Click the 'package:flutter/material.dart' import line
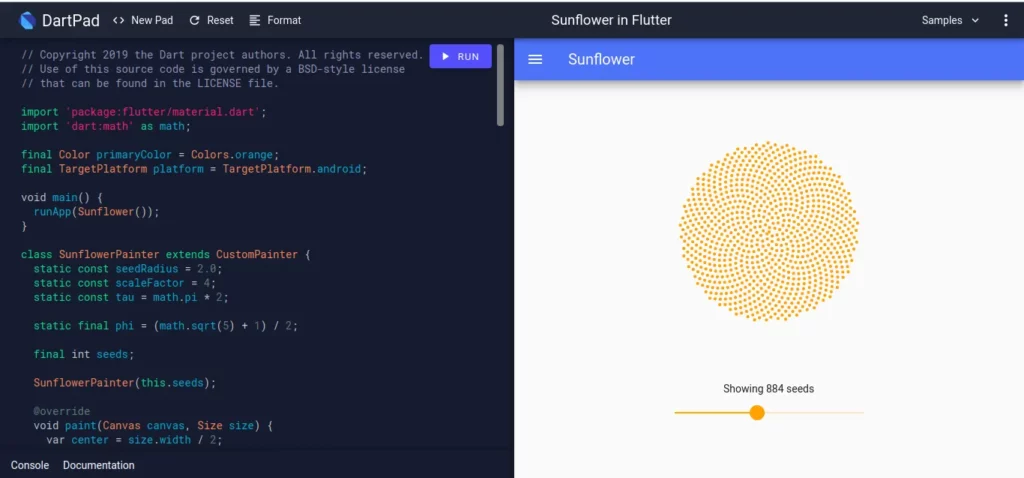 coord(144,112)
